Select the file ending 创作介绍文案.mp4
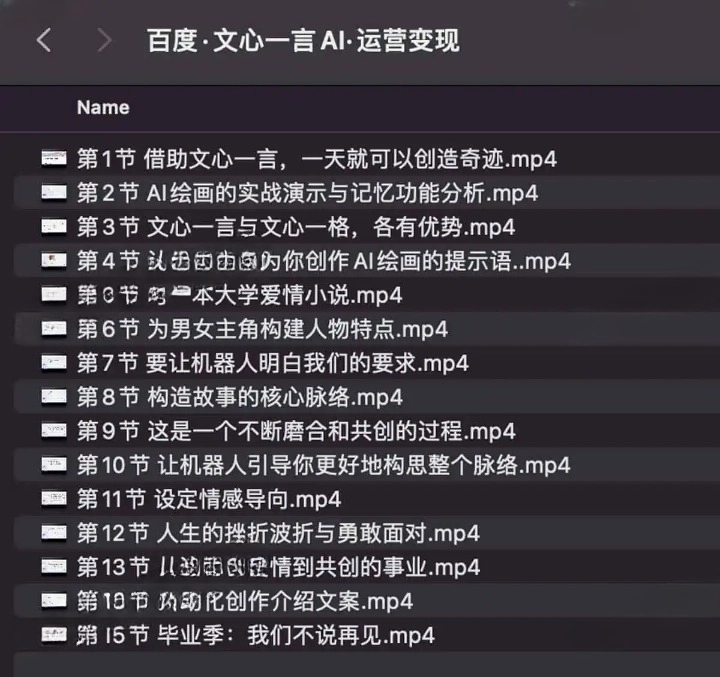 coord(245,601)
